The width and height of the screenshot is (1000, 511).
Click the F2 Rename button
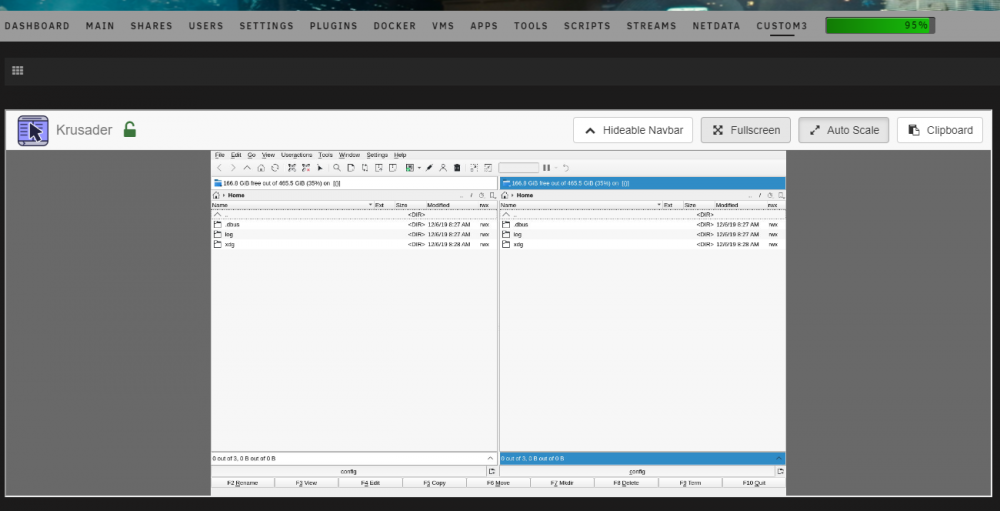coord(243,483)
